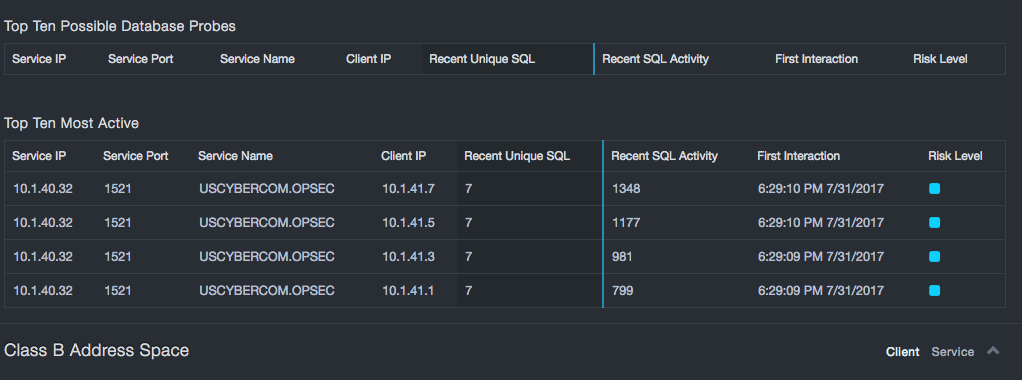Click risk level square for client 10.1.41.5

tap(934, 223)
